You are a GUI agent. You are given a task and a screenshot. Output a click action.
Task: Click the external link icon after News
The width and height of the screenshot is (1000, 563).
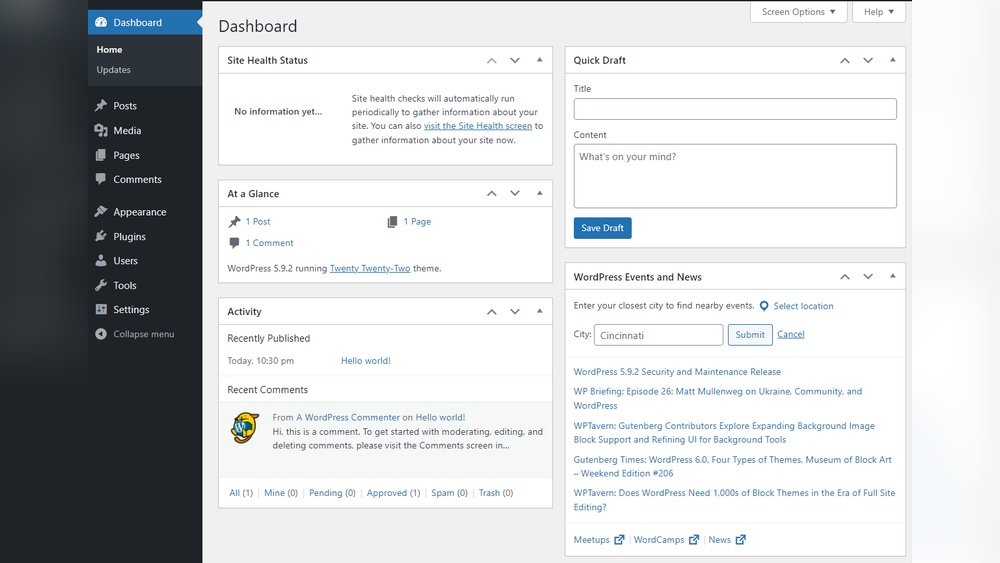(740, 539)
